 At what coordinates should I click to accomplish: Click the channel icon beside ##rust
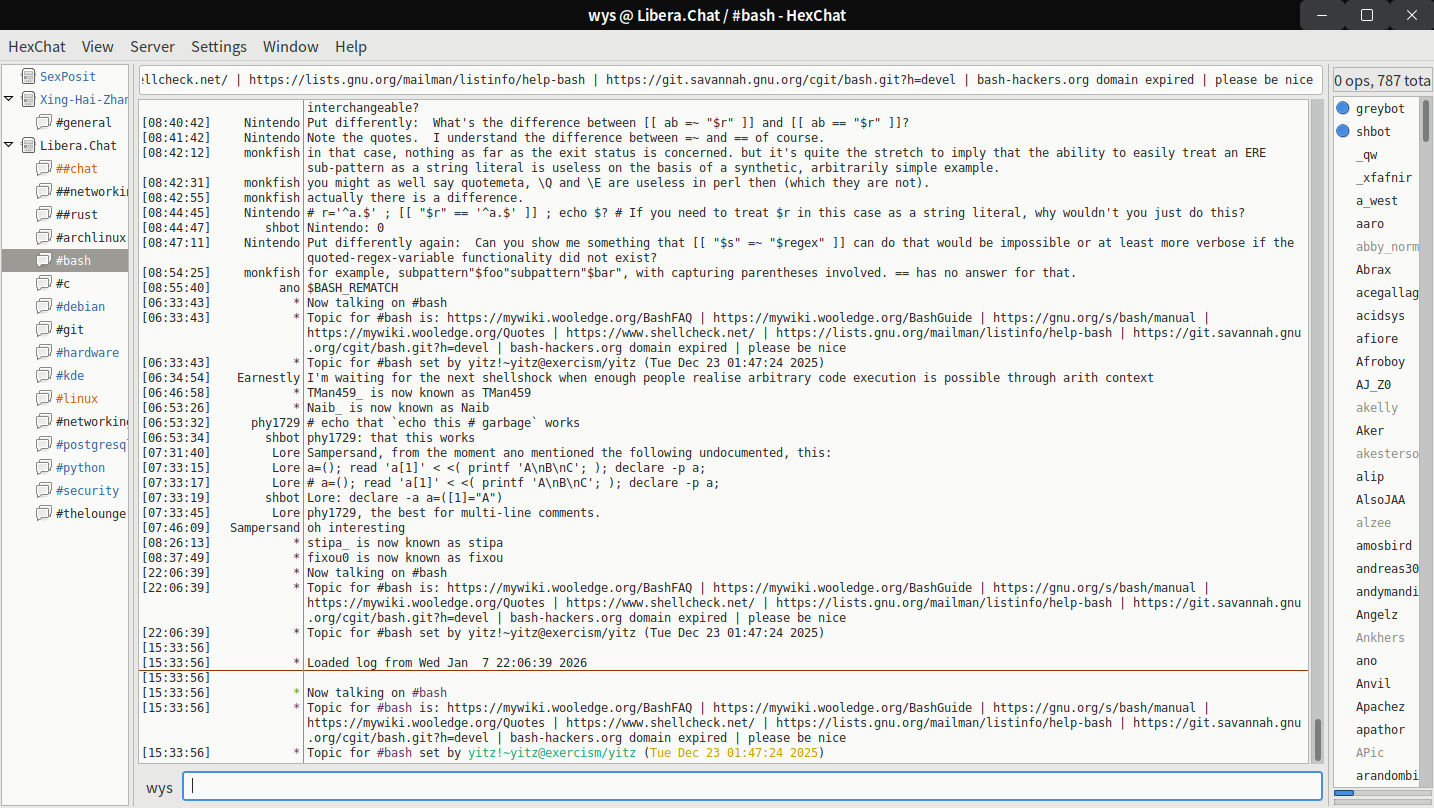[x=43, y=214]
